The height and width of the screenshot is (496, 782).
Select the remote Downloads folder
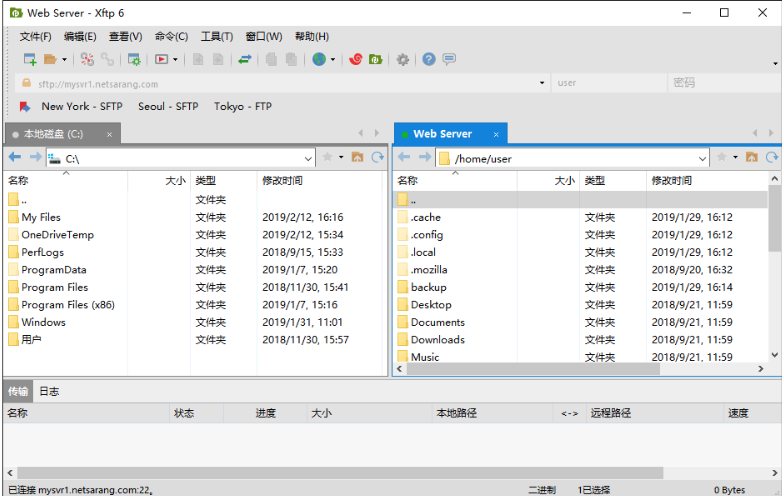(437, 339)
